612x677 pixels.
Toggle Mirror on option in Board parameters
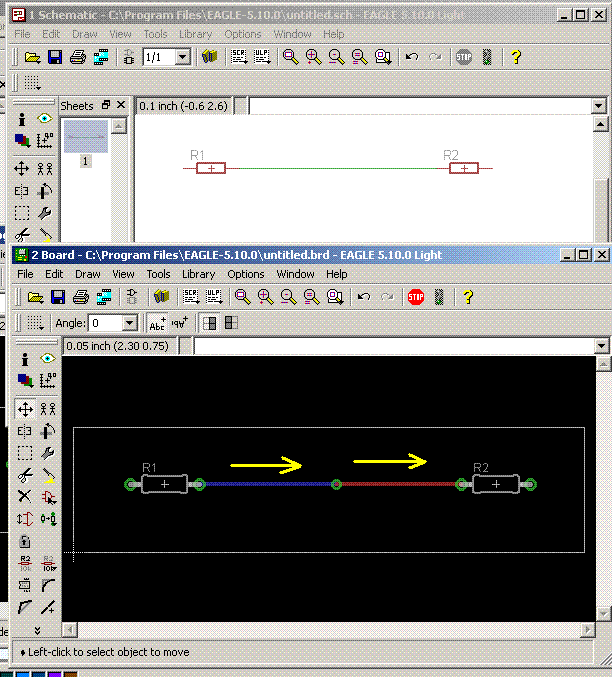(x=231, y=323)
